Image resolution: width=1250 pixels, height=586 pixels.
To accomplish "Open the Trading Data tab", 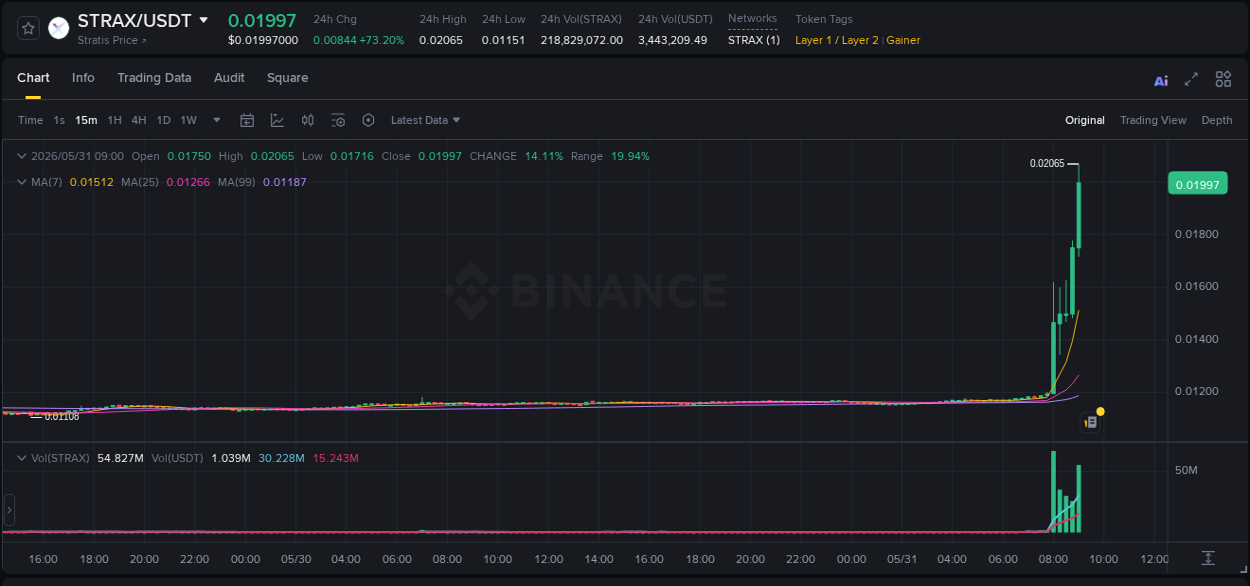I will [154, 78].
